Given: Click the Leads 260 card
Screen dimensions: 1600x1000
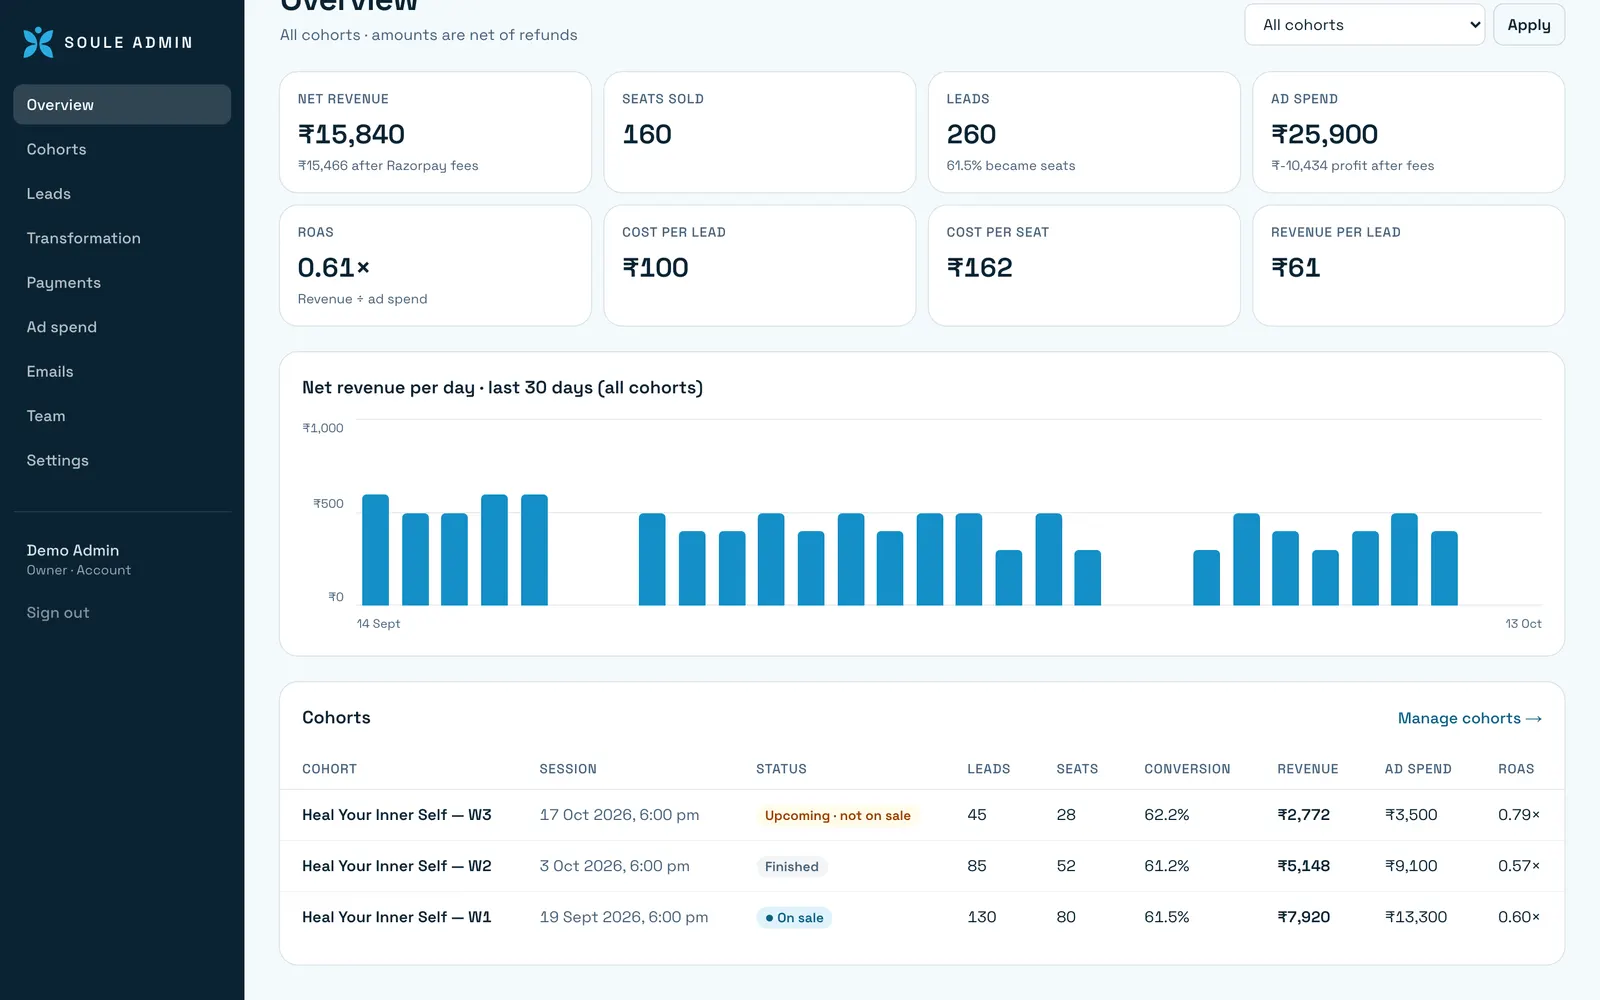Looking at the screenshot, I should [1084, 132].
